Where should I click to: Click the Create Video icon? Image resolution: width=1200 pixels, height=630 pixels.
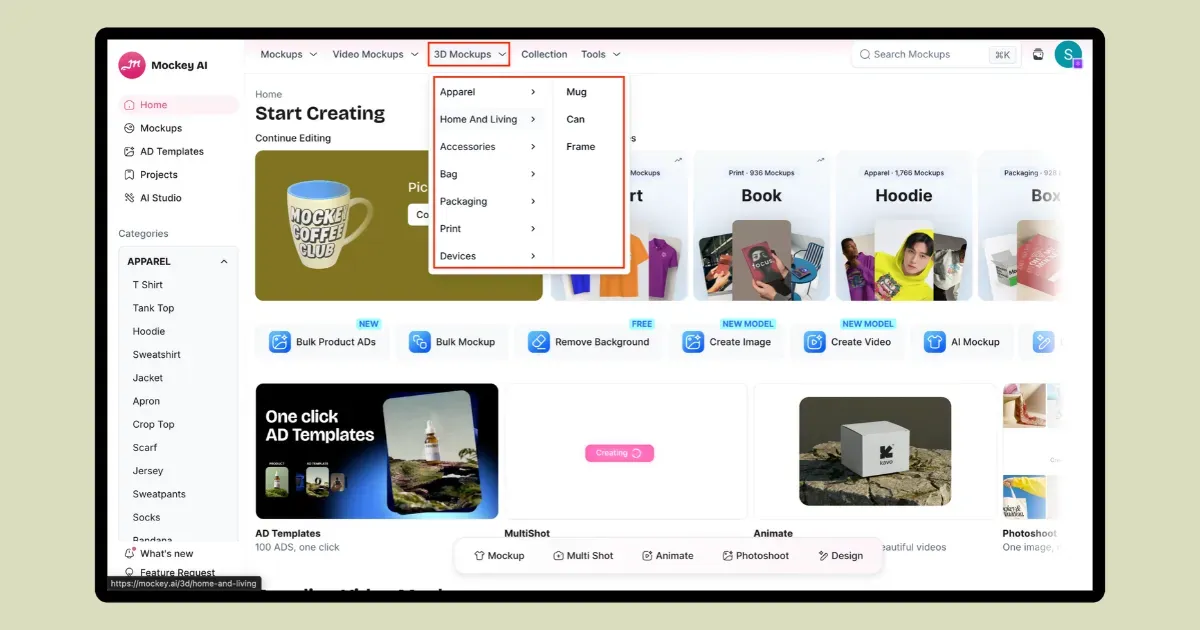click(815, 342)
